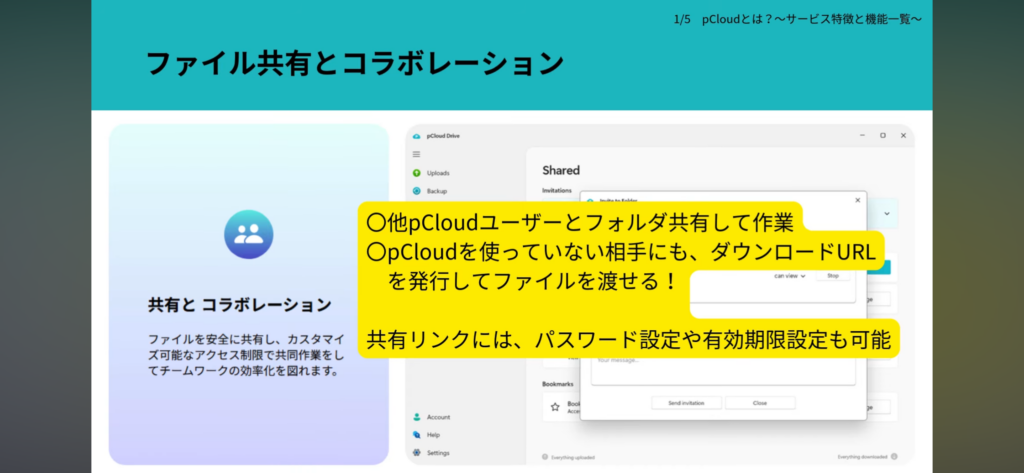Click the star icon under Bookmarks
1024x473 pixels.
pyautogui.click(x=555, y=407)
